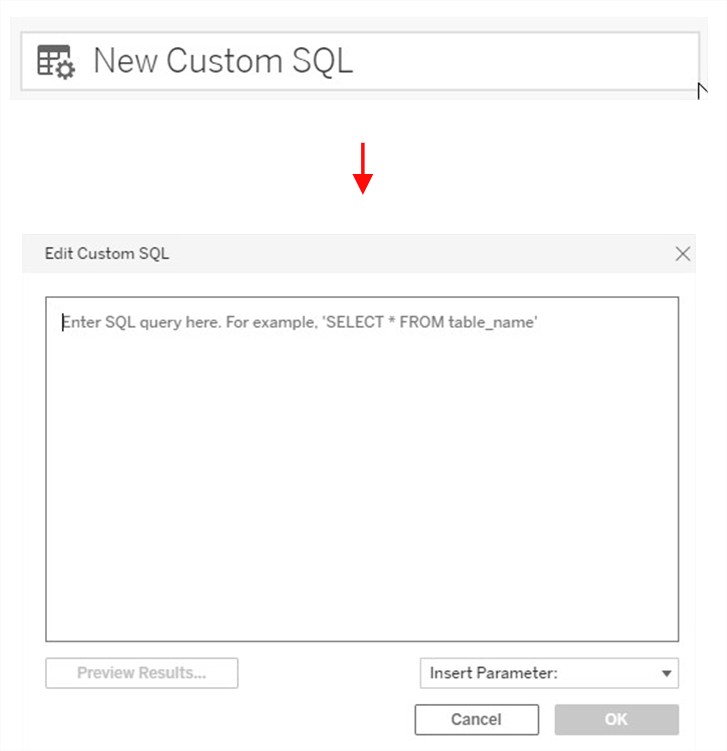727x751 pixels.
Task: Click the mouse pointer beside New Custom SQL box
Action: pyautogui.click(x=703, y=90)
